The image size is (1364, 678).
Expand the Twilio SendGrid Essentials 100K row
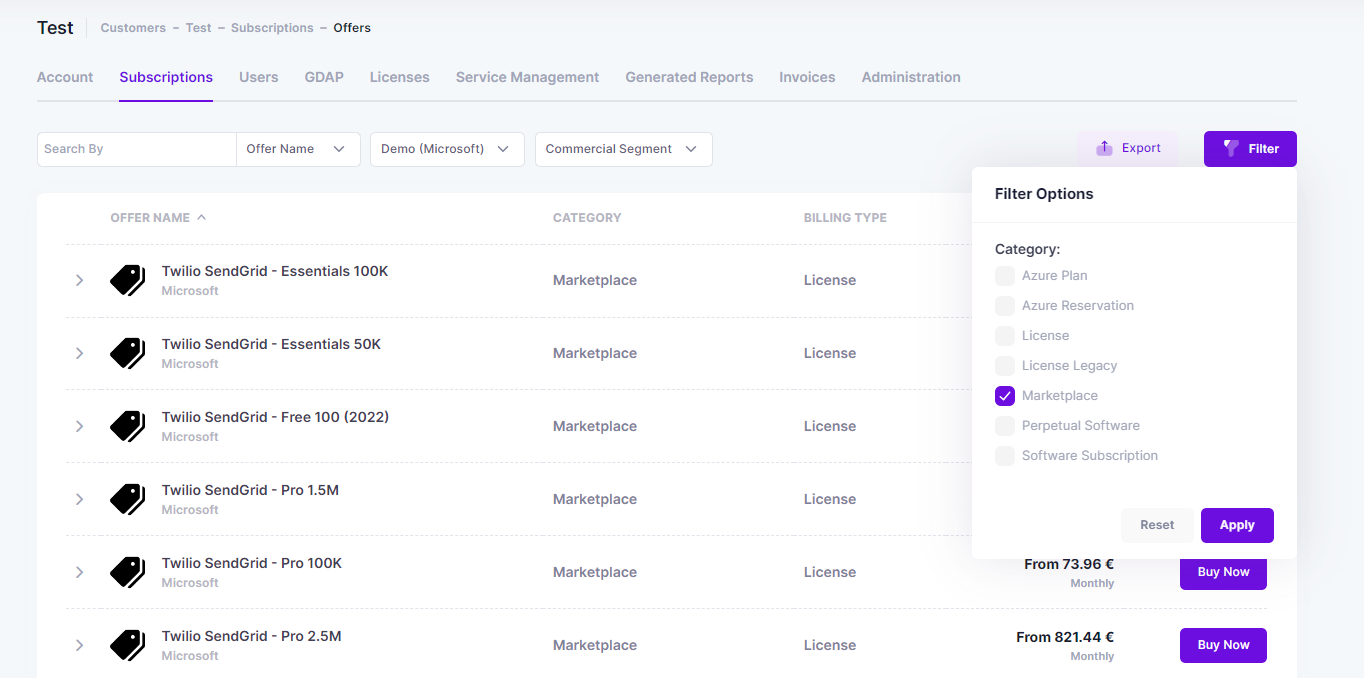pyautogui.click(x=79, y=280)
